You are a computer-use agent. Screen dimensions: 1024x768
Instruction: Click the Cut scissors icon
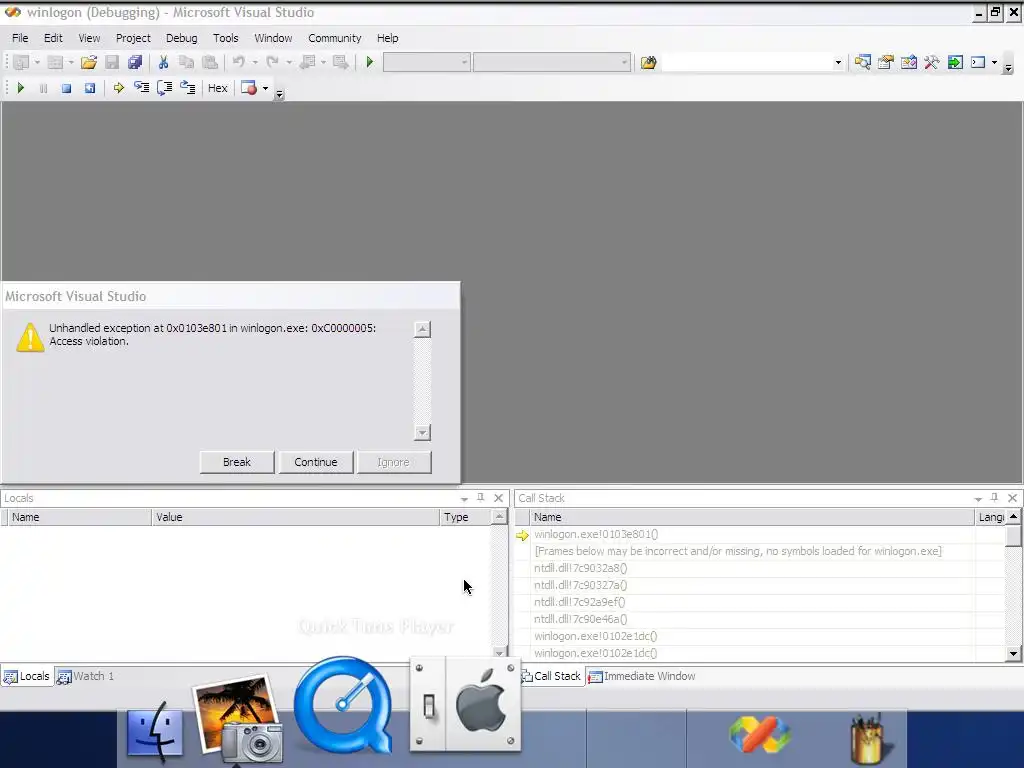[163, 63]
